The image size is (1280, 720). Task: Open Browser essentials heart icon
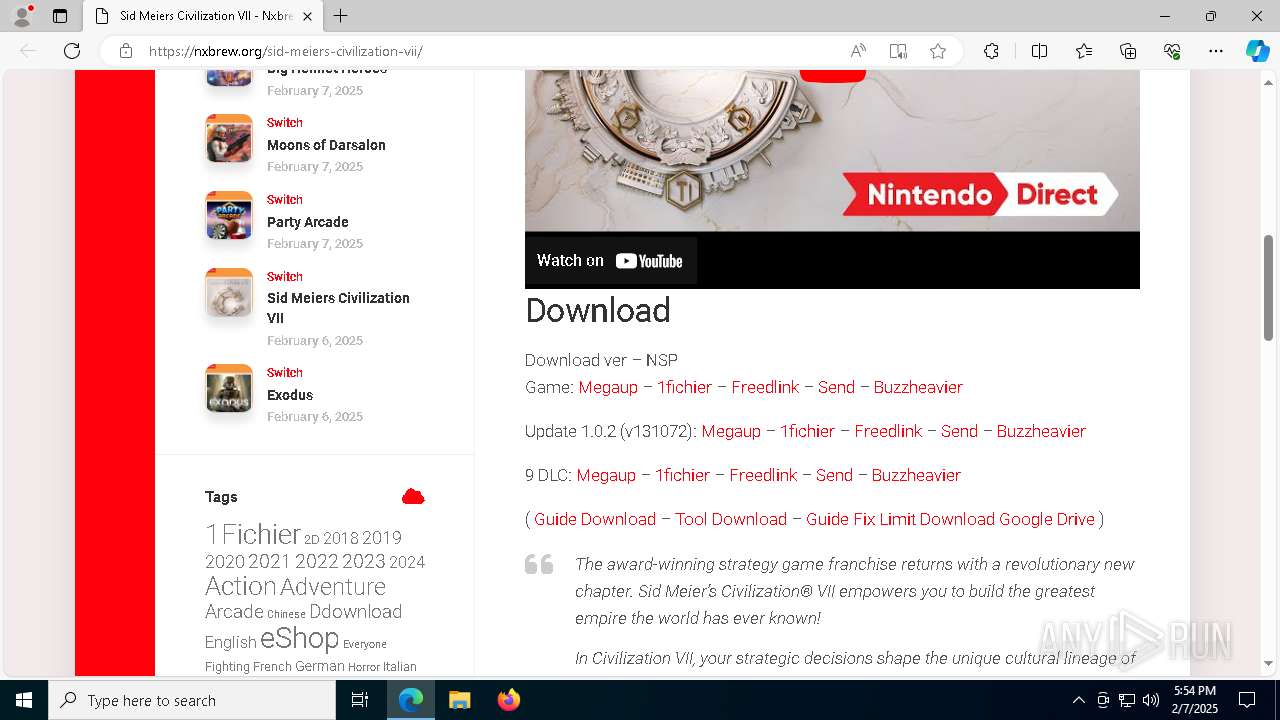tap(1172, 51)
